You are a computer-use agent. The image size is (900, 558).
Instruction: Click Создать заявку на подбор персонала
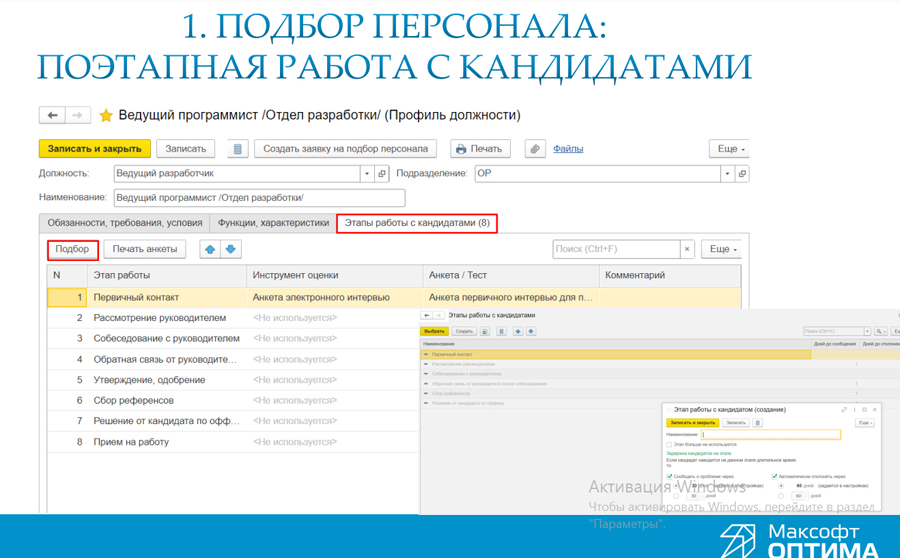[x=346, y=149]
